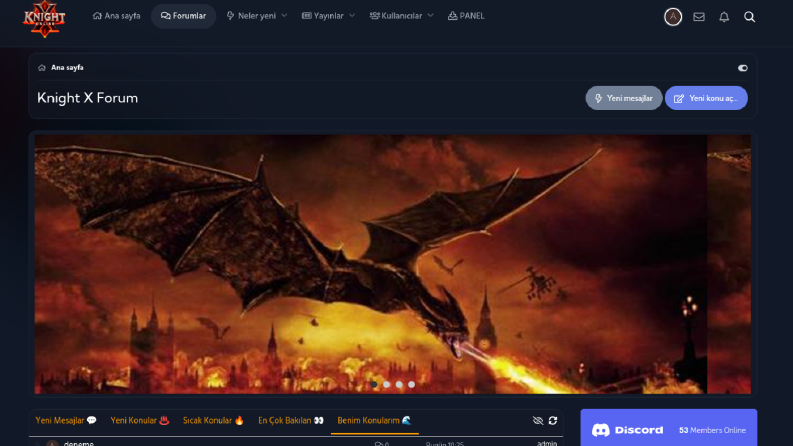The image size is (793, 446).
Task: Open the Yayınlar menu item
Action: [323, 16]
